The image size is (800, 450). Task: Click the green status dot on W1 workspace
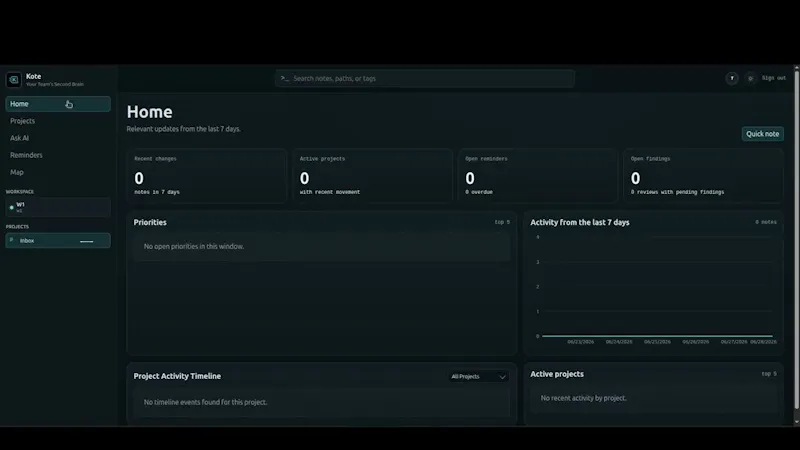point(12,208)
